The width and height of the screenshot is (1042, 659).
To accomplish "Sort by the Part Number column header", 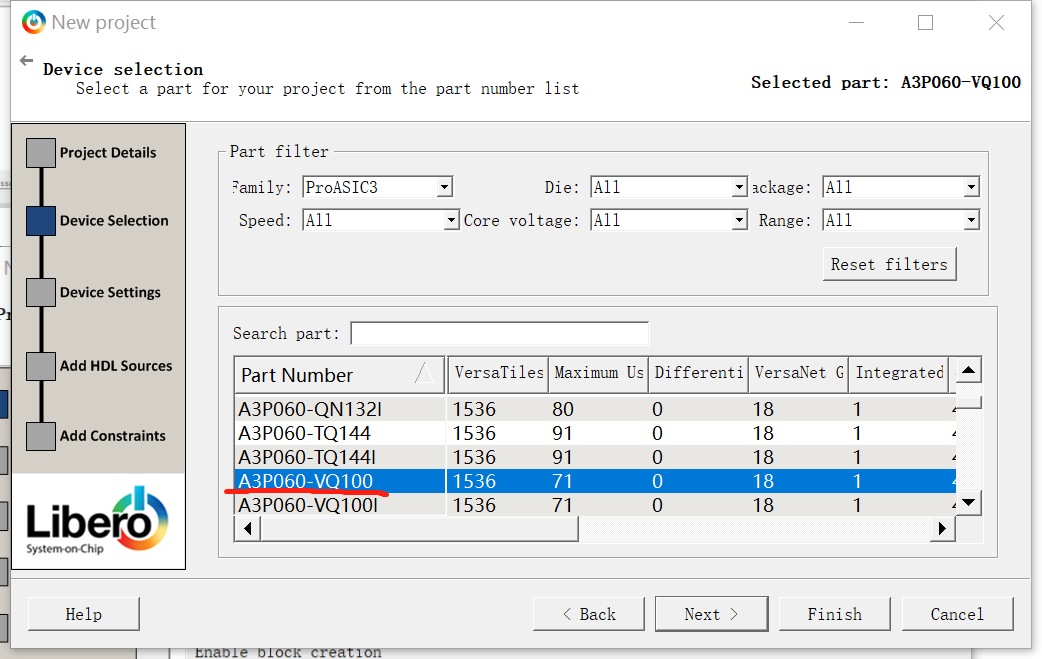I will (340, 375).
